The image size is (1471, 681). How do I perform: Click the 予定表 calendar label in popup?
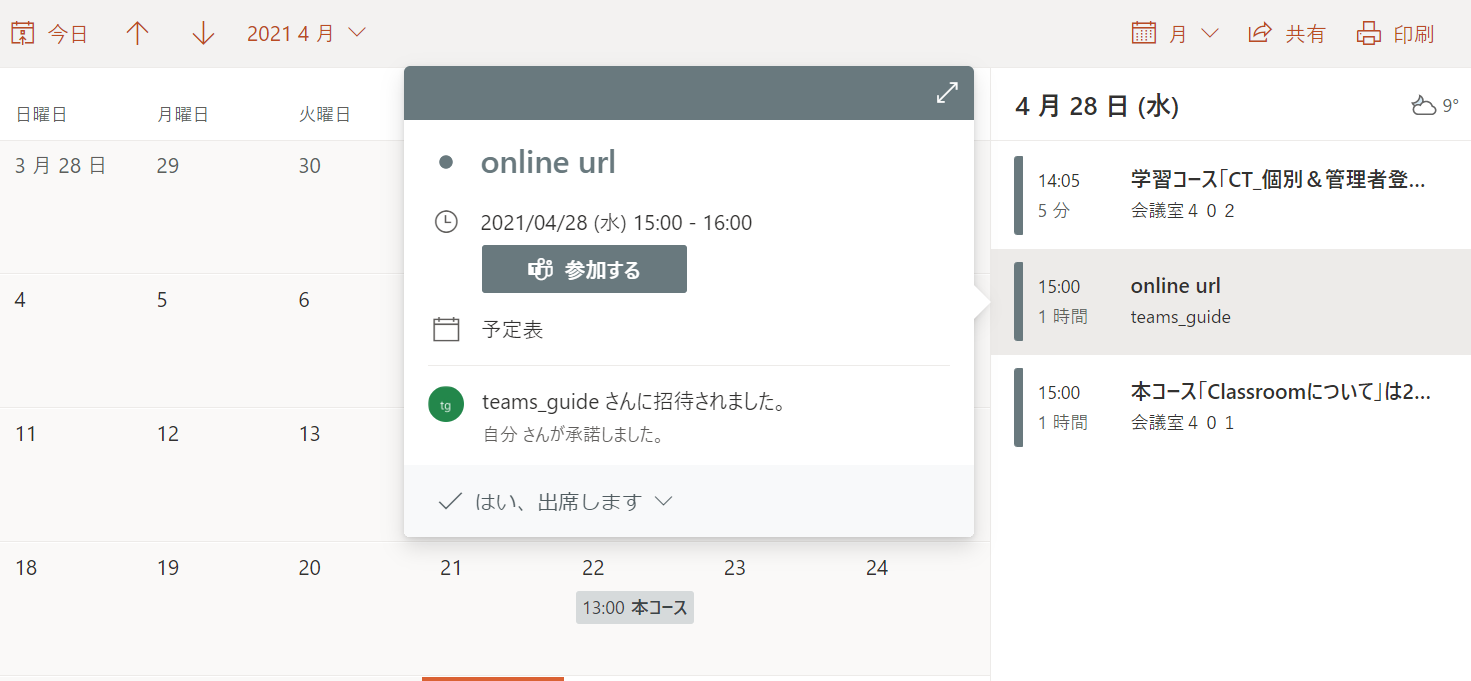pyautogui.click(x=513, y=330)
